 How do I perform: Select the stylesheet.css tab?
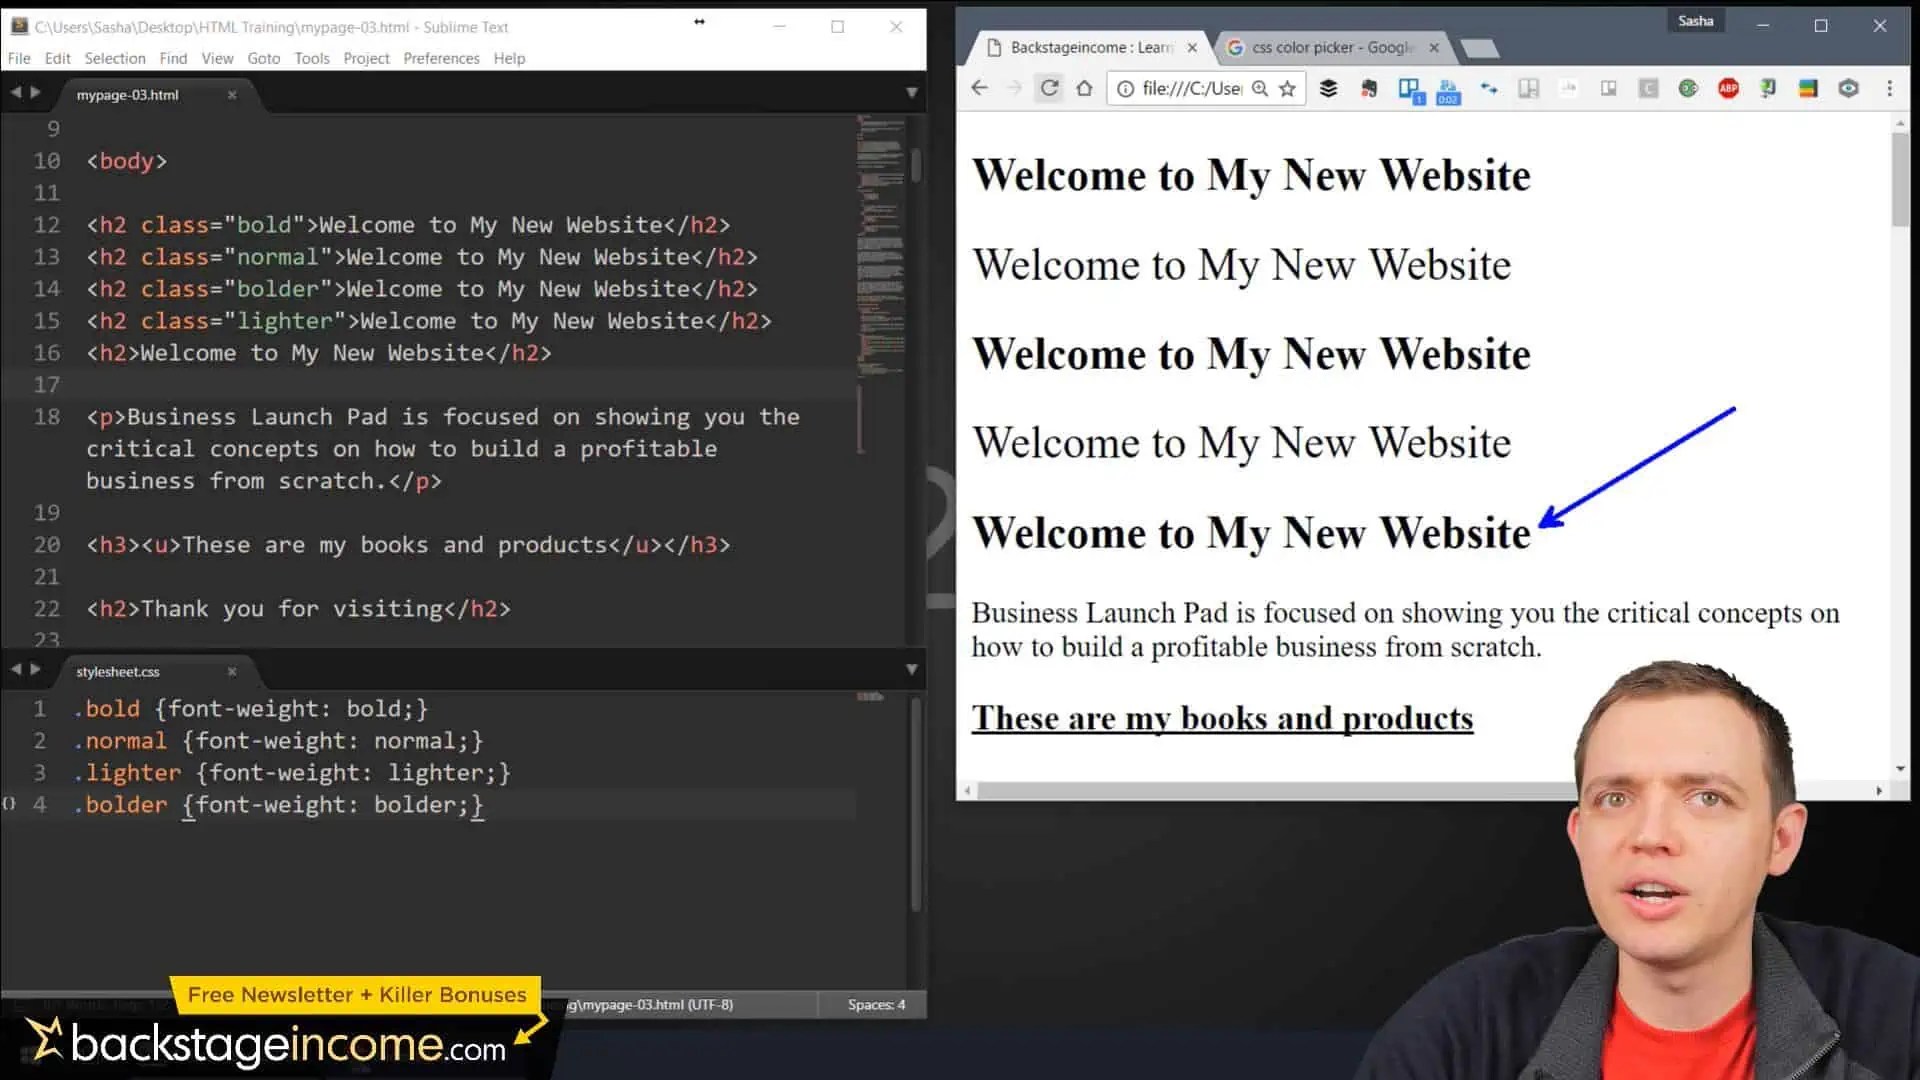pyautogui.click(x=118, y=672)
